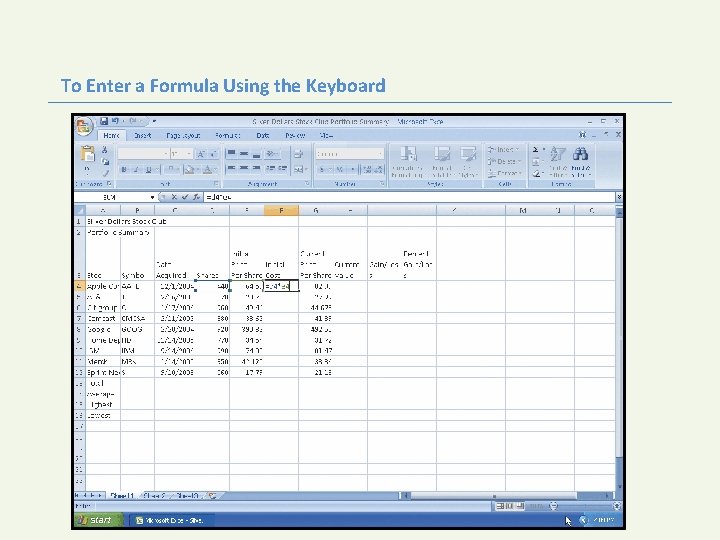
Task: Click the horizontal scrollbar thumb
Action: click(494, 496)
